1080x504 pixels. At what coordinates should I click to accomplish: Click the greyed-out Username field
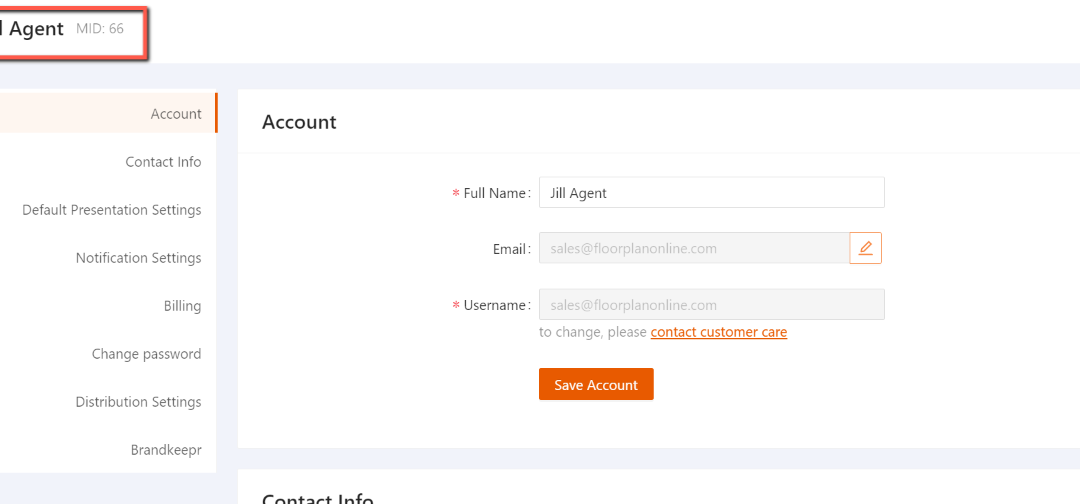[711, 305]
